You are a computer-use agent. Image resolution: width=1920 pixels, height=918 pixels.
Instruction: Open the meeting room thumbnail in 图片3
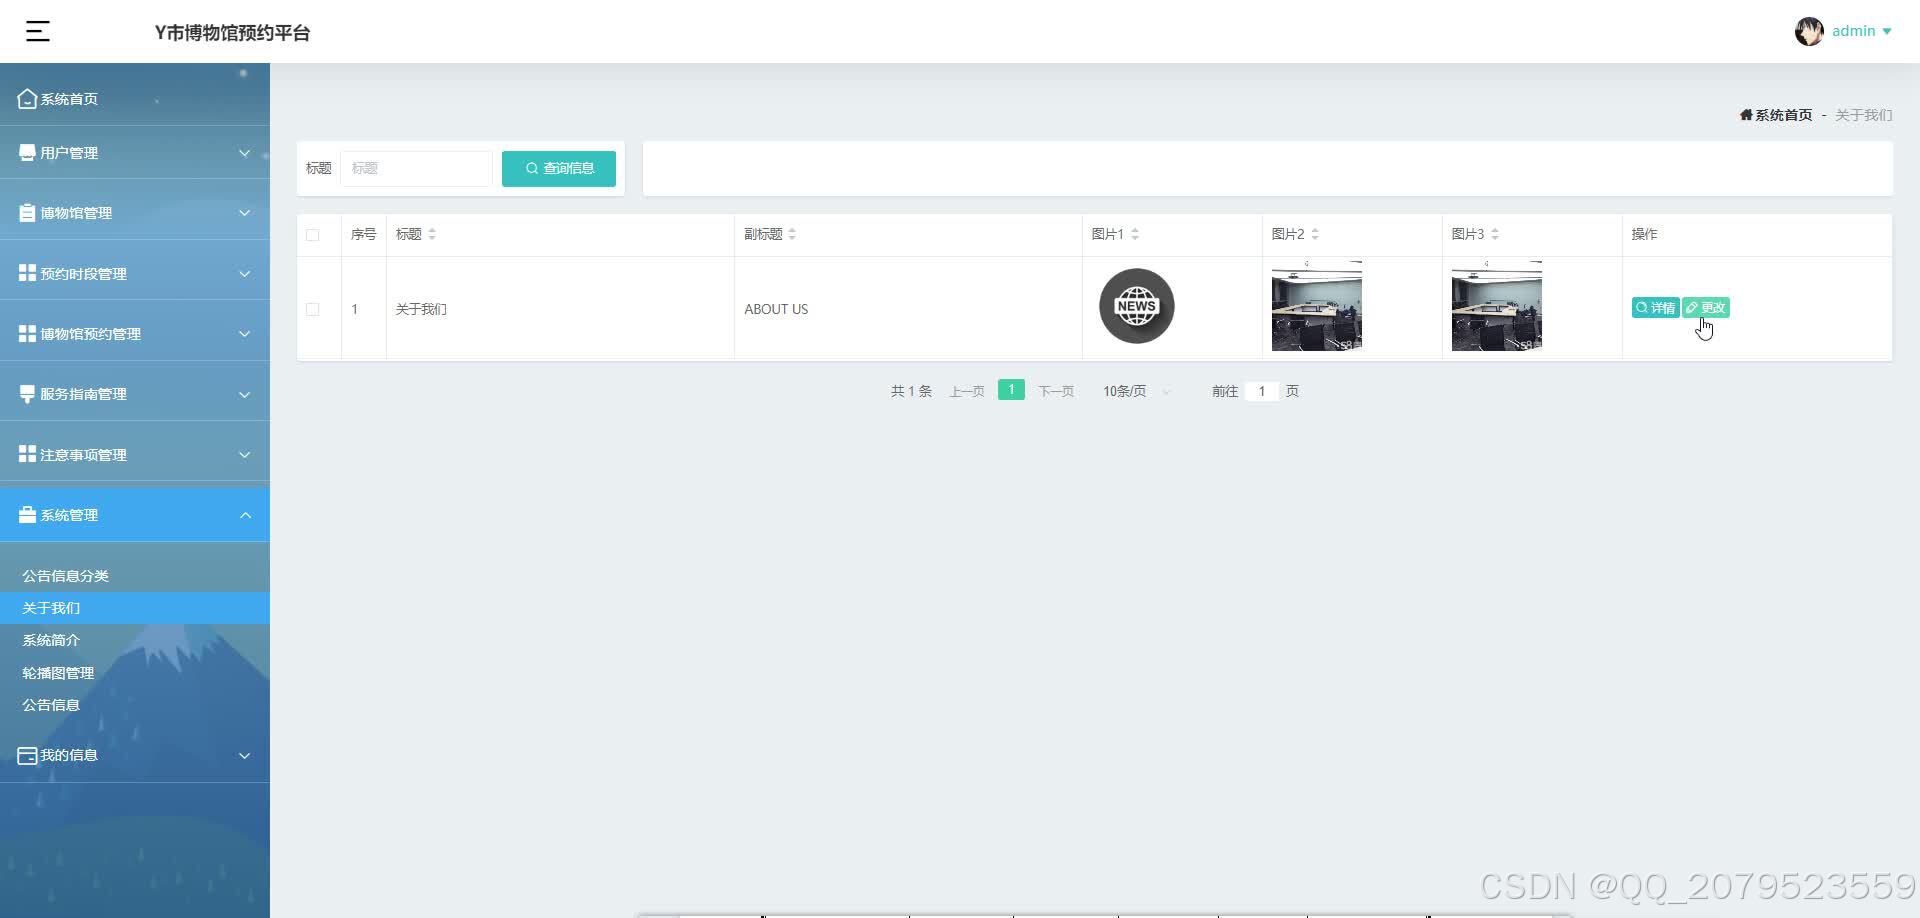[x=1497, y=306]
